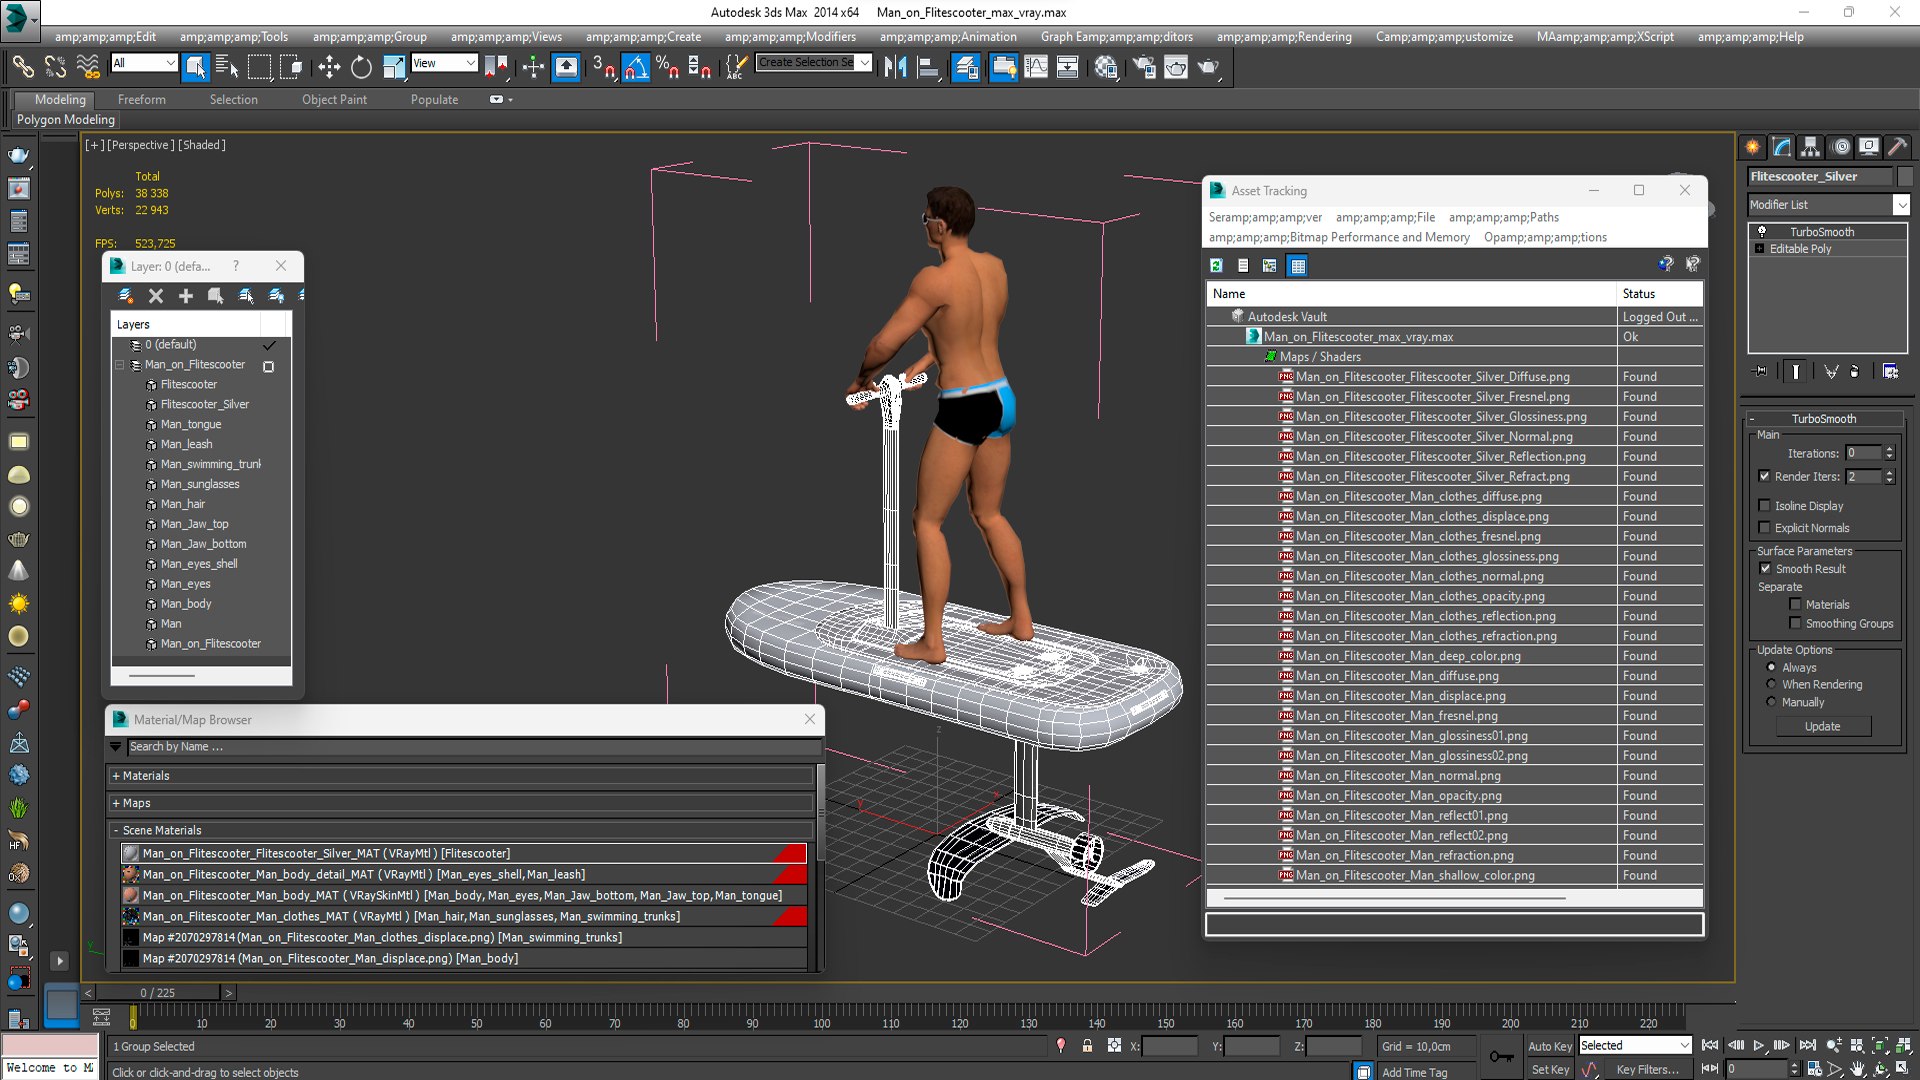1920x1080 pixels.
Task: Click table view icon in Asset Tracking
Action: [1297, 265]
